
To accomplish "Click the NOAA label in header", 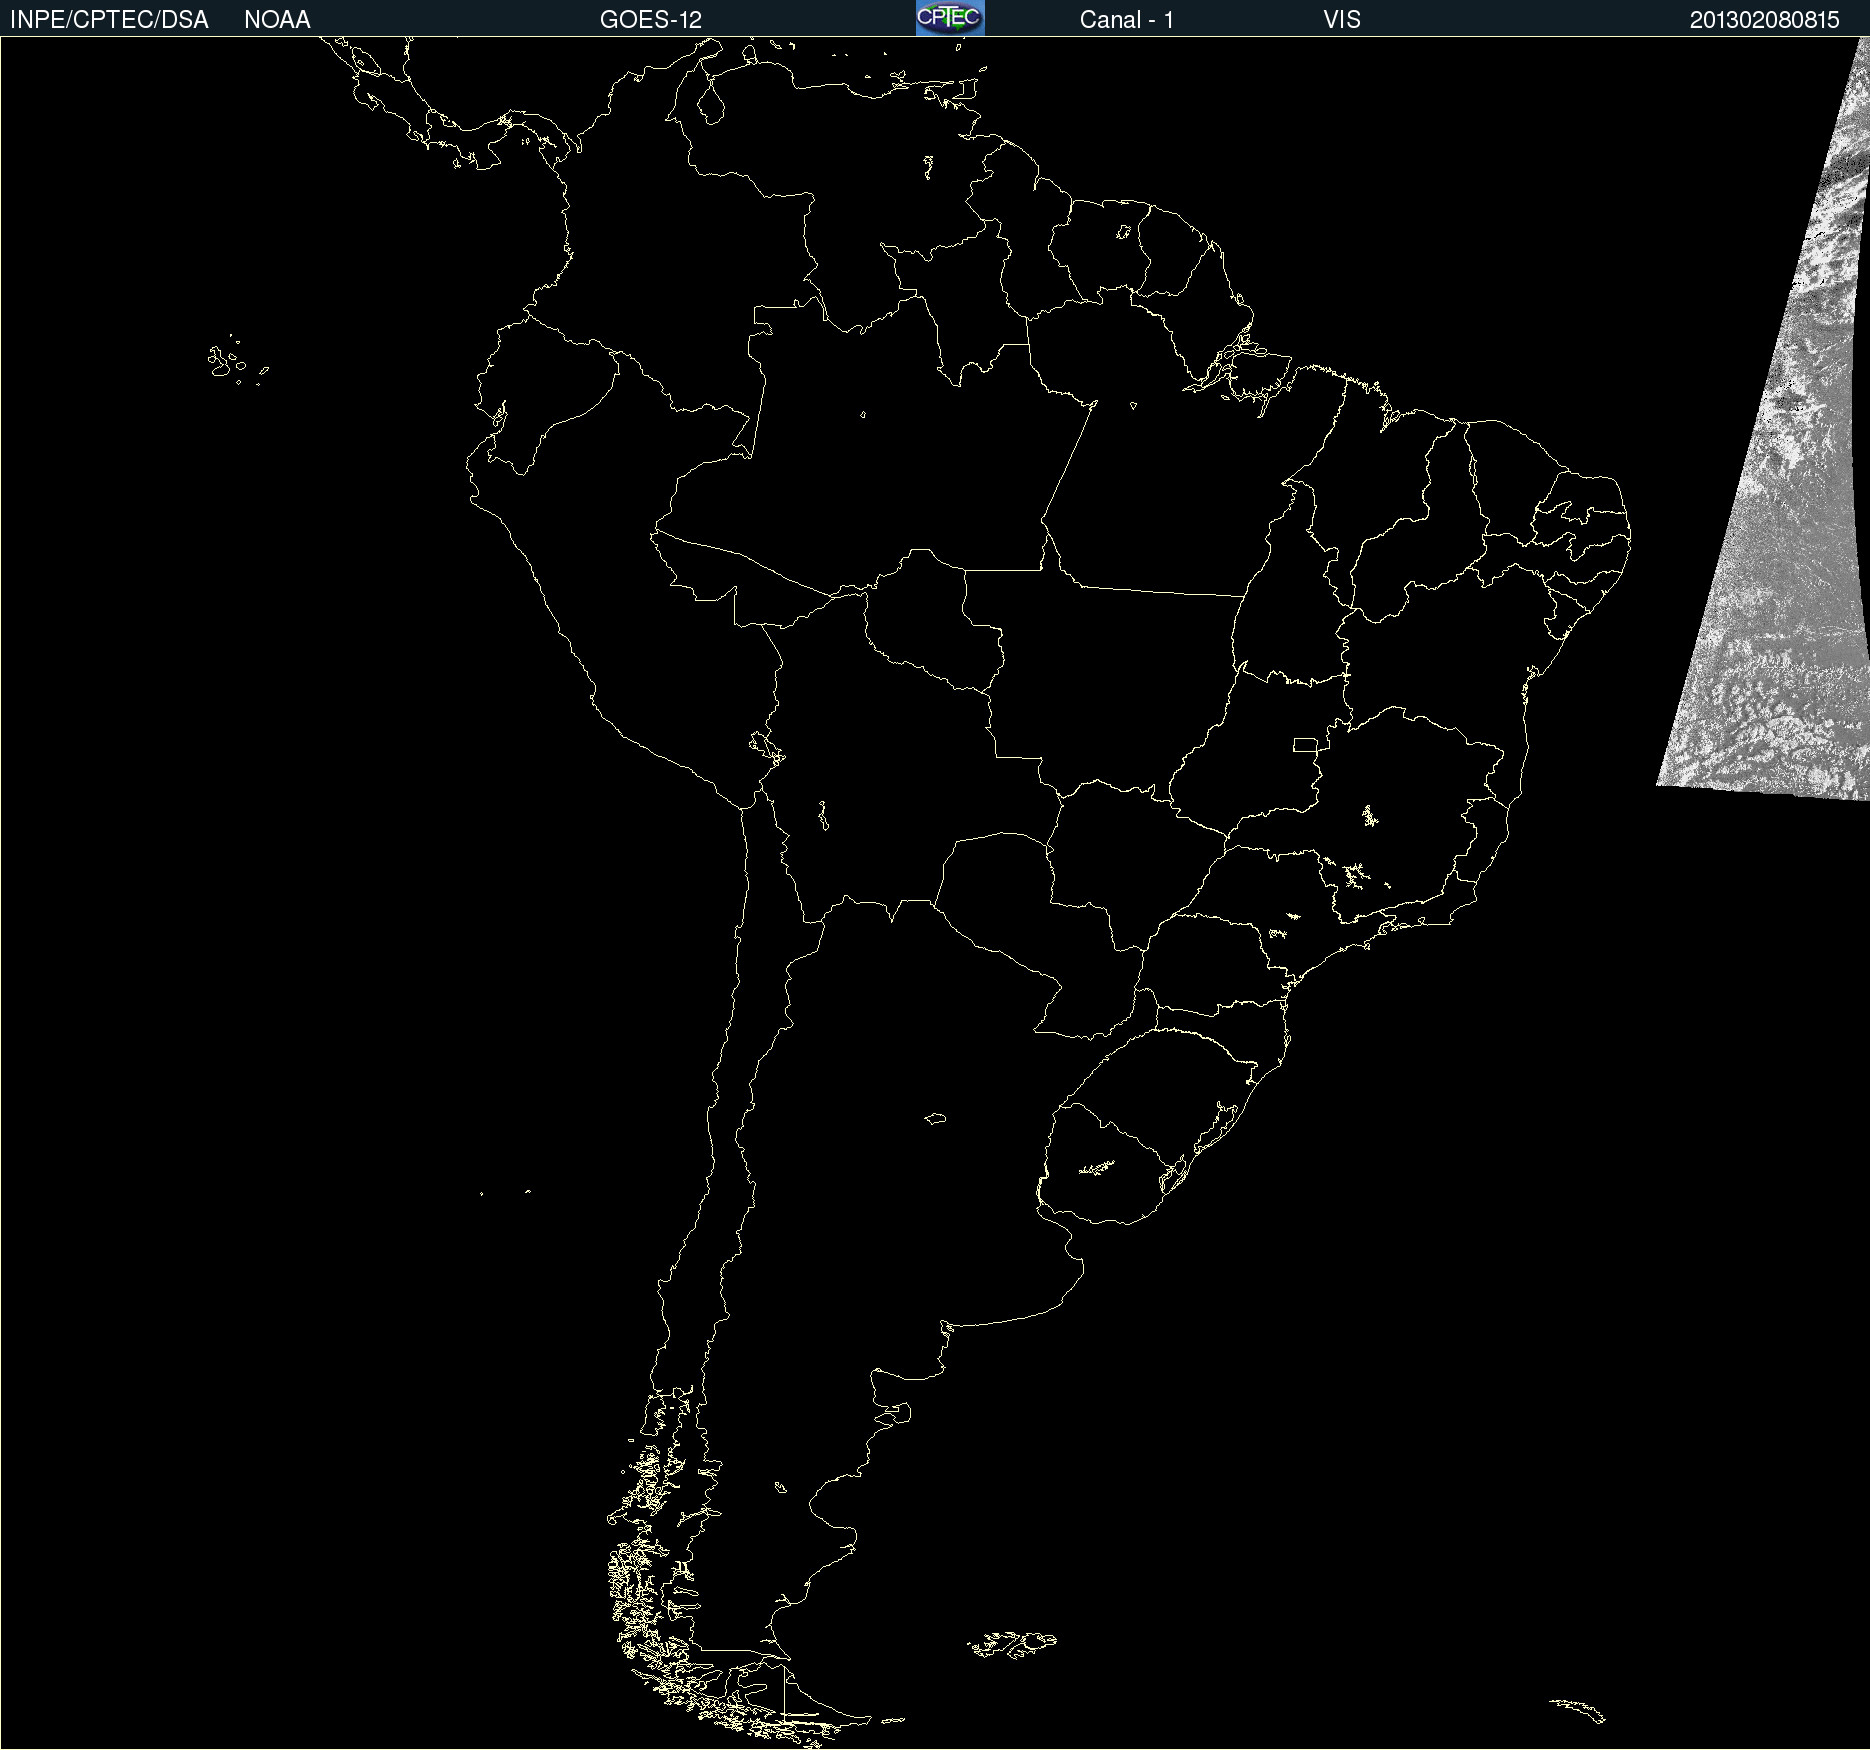I will click(277, 20).
